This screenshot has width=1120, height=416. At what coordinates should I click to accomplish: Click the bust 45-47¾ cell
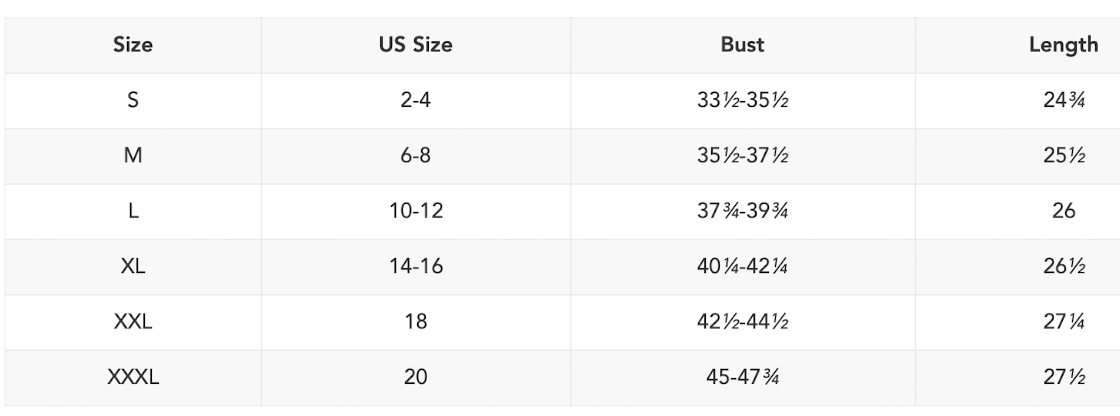click(743, 377)
